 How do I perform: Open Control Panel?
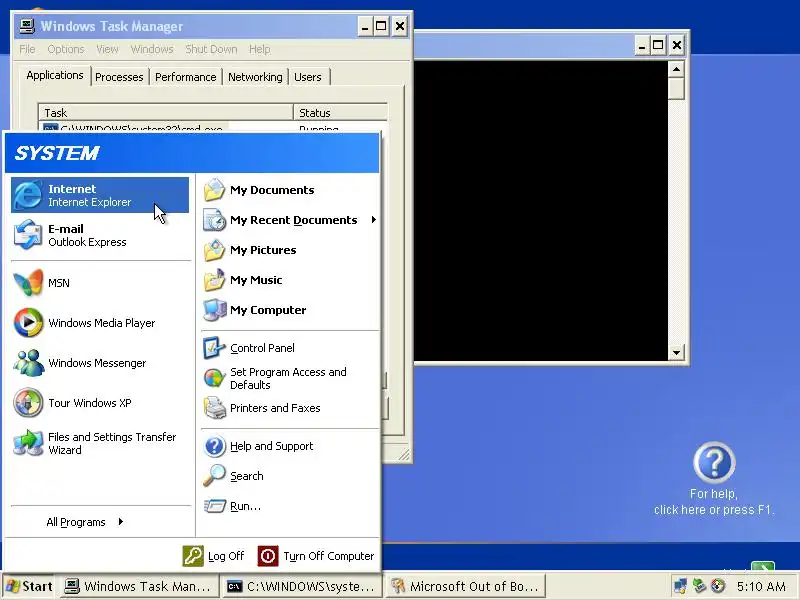pos(290,348)
